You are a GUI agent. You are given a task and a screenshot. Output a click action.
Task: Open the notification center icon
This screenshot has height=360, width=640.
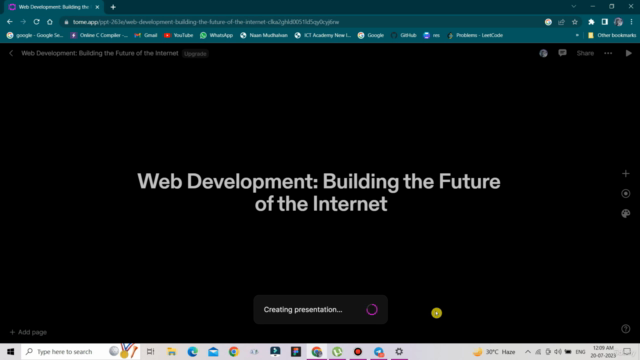[x=627, y=352]
